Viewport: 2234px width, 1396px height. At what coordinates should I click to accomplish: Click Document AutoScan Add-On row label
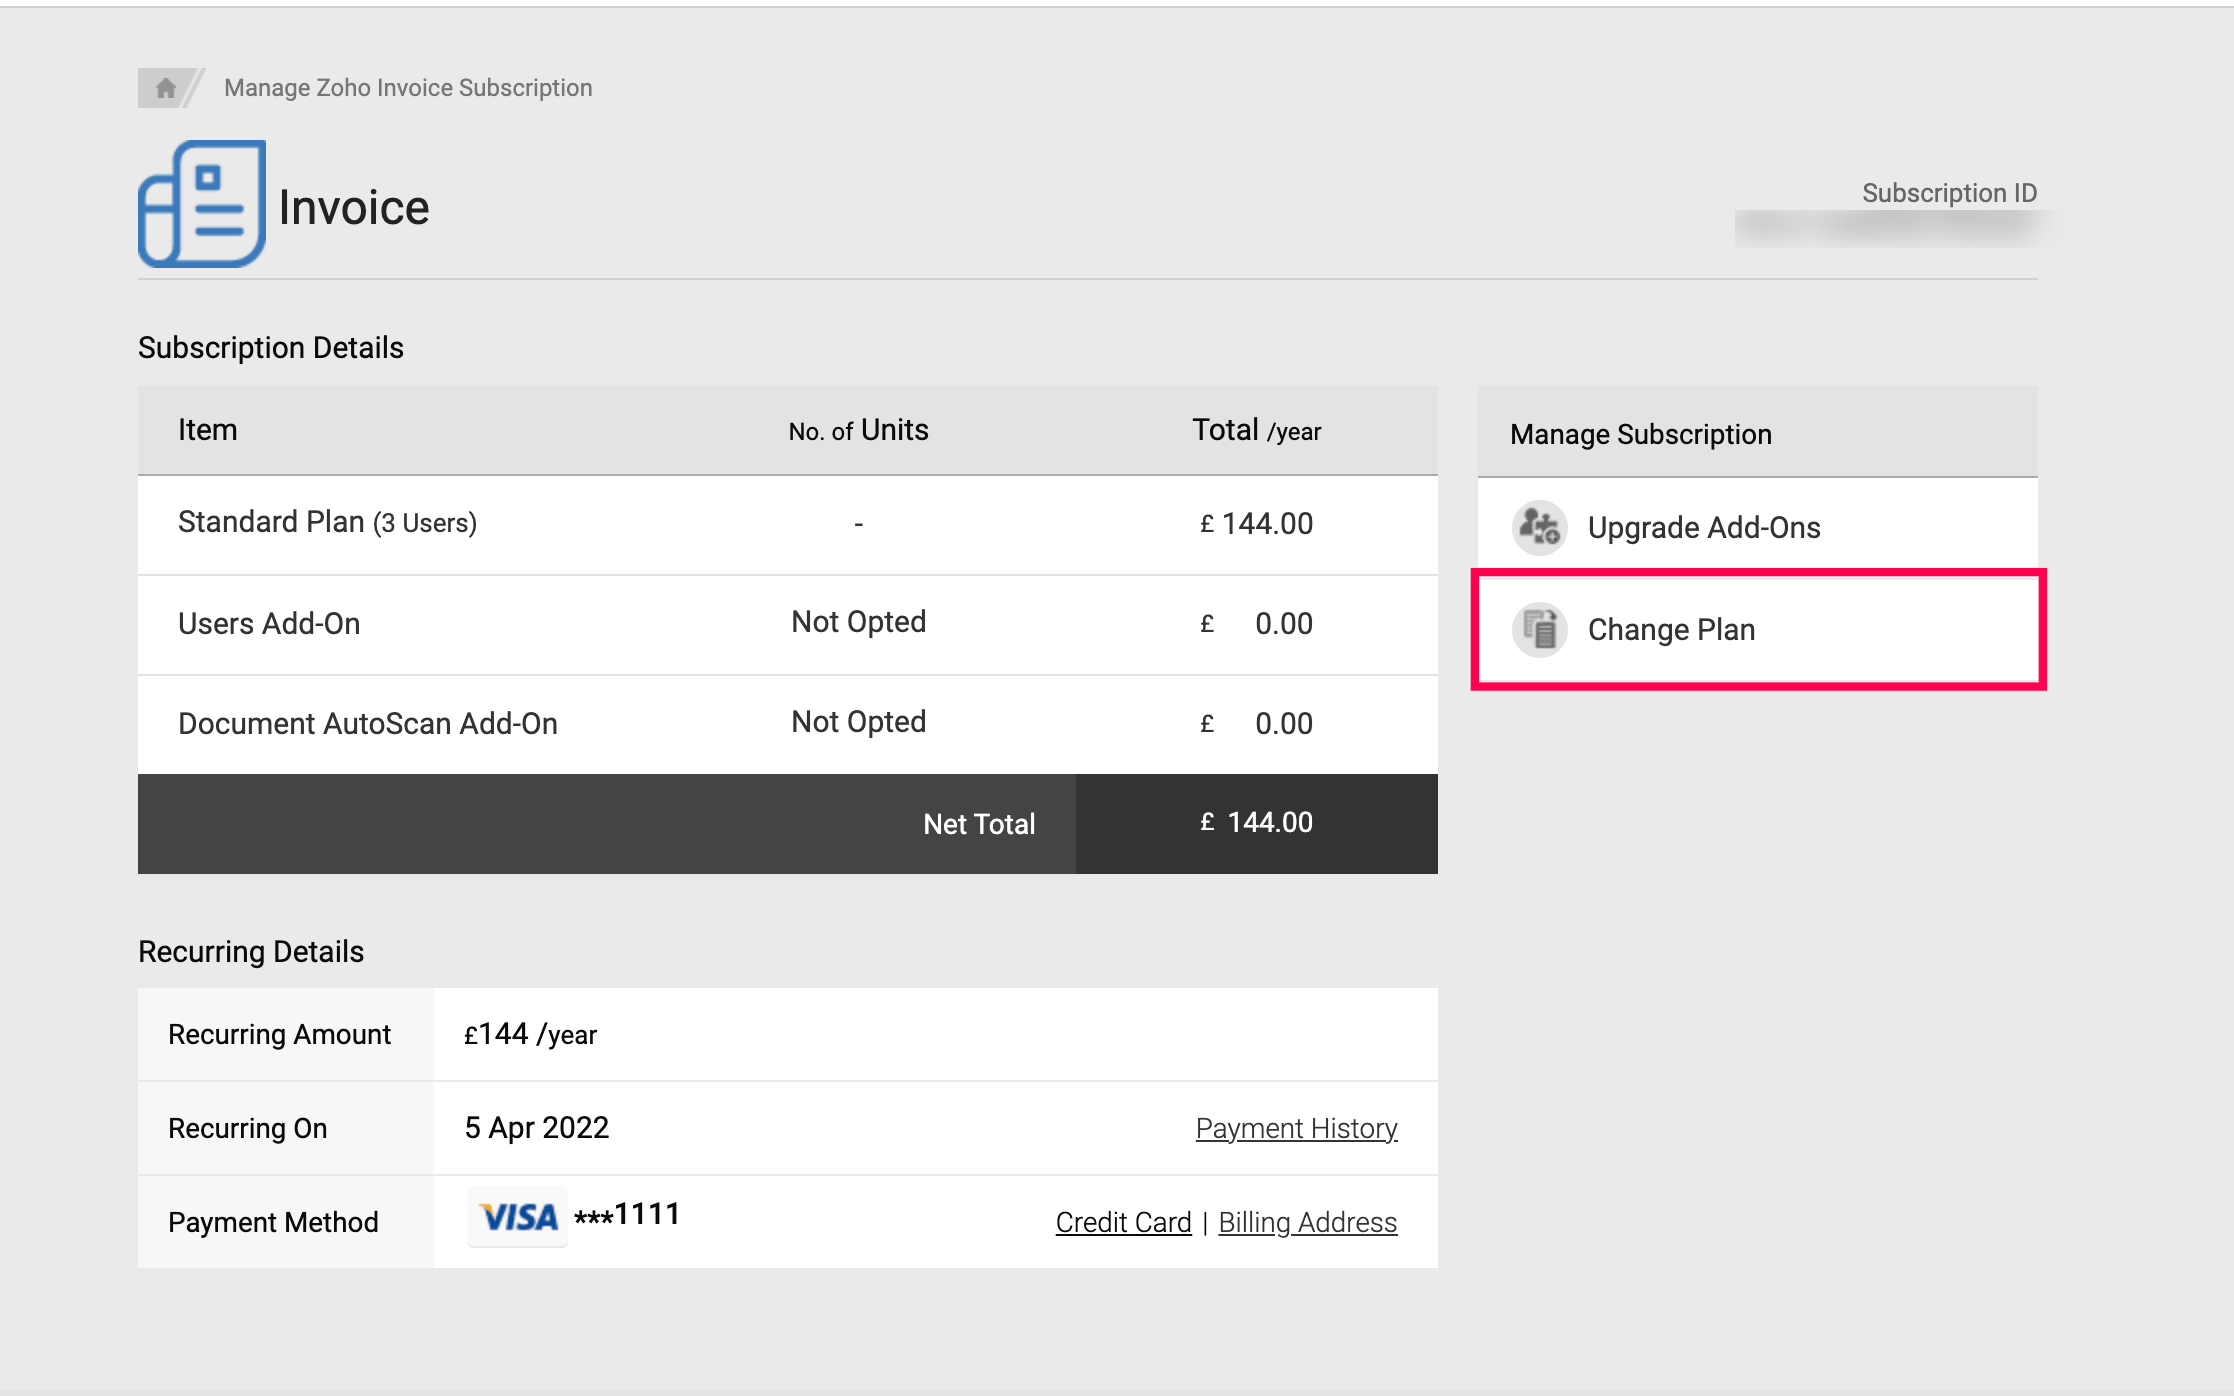(x=368, y=724)
